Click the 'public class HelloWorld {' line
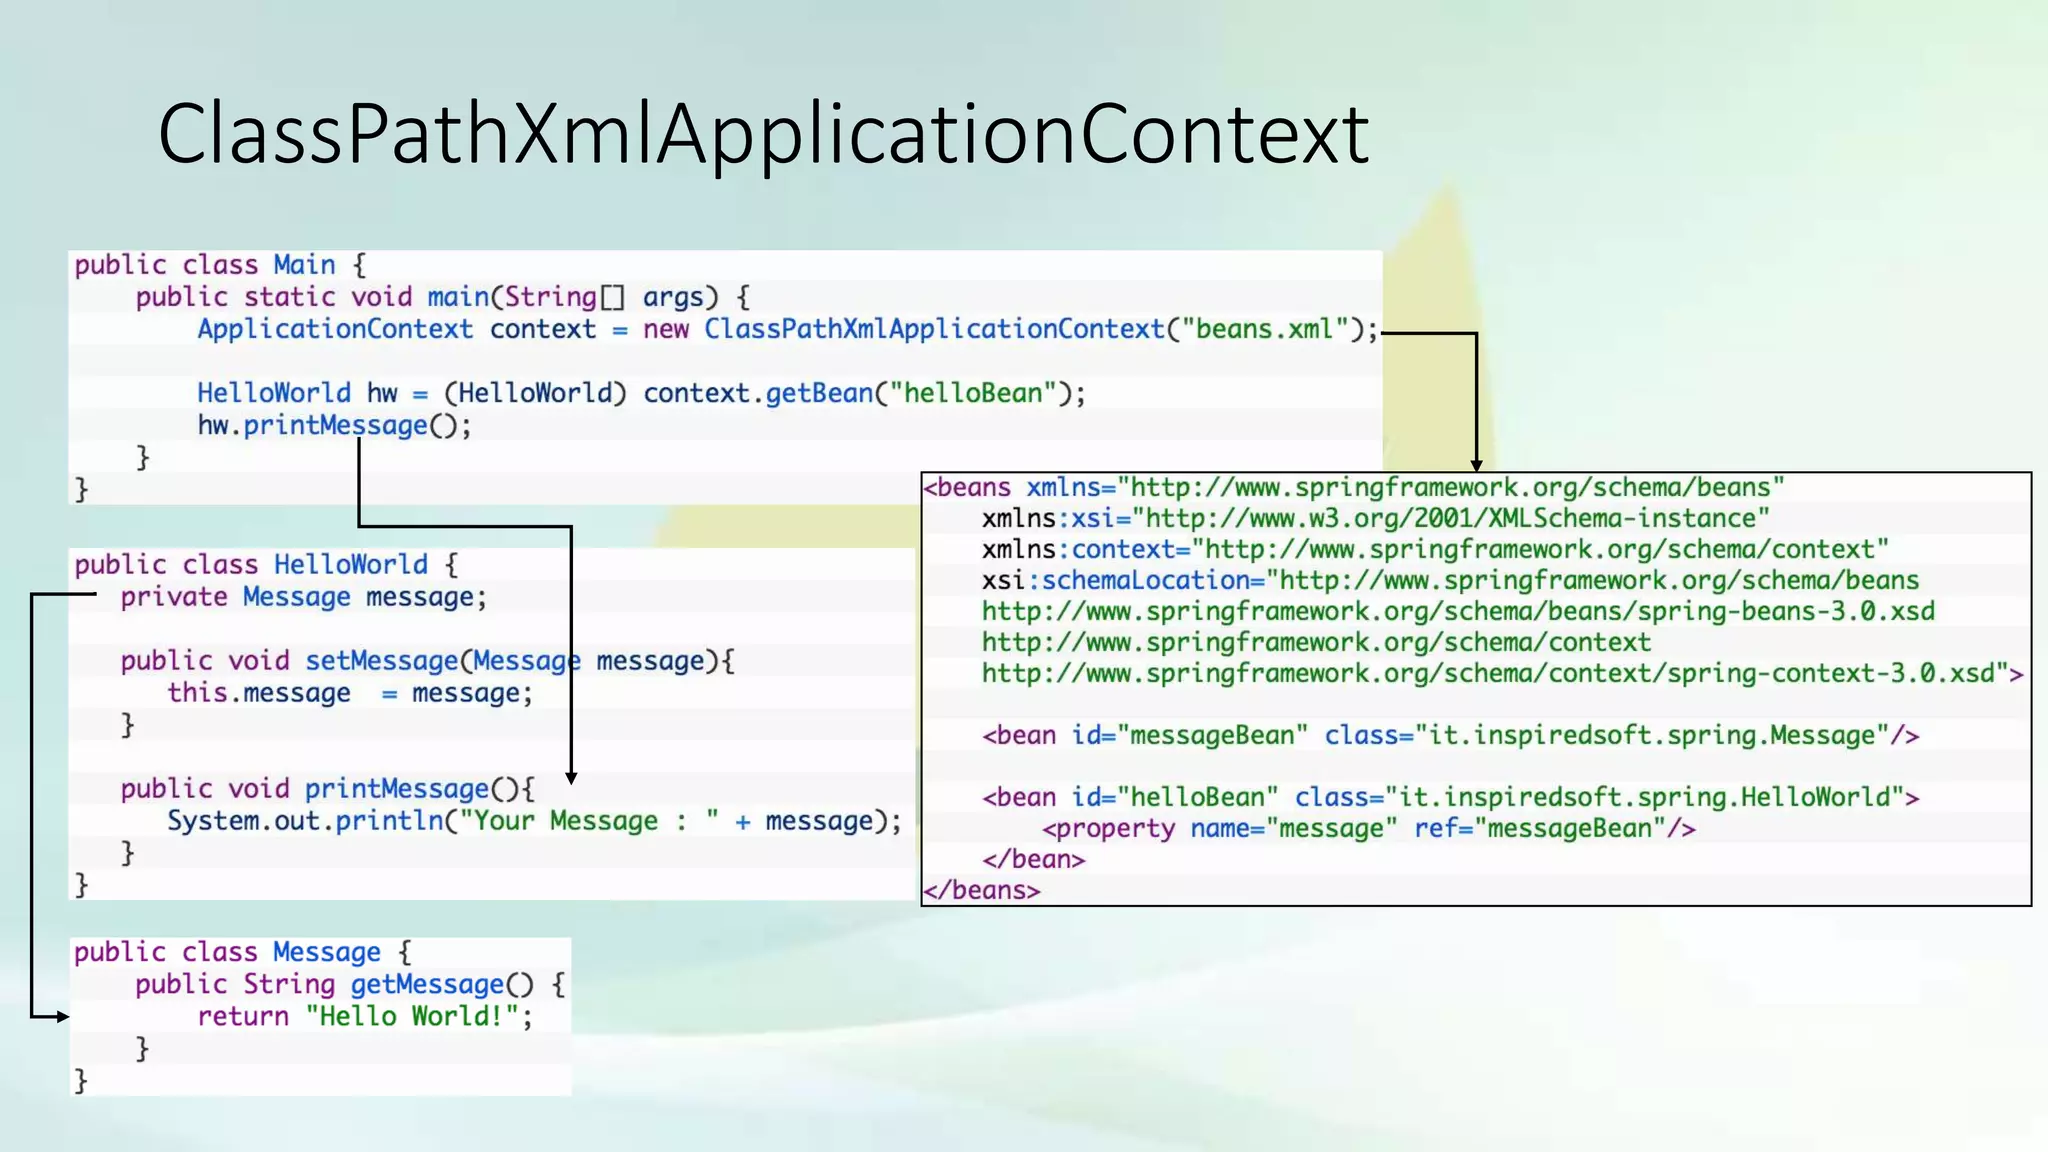This screenshot has width=2048, height=1152. [x=266, y=564]
